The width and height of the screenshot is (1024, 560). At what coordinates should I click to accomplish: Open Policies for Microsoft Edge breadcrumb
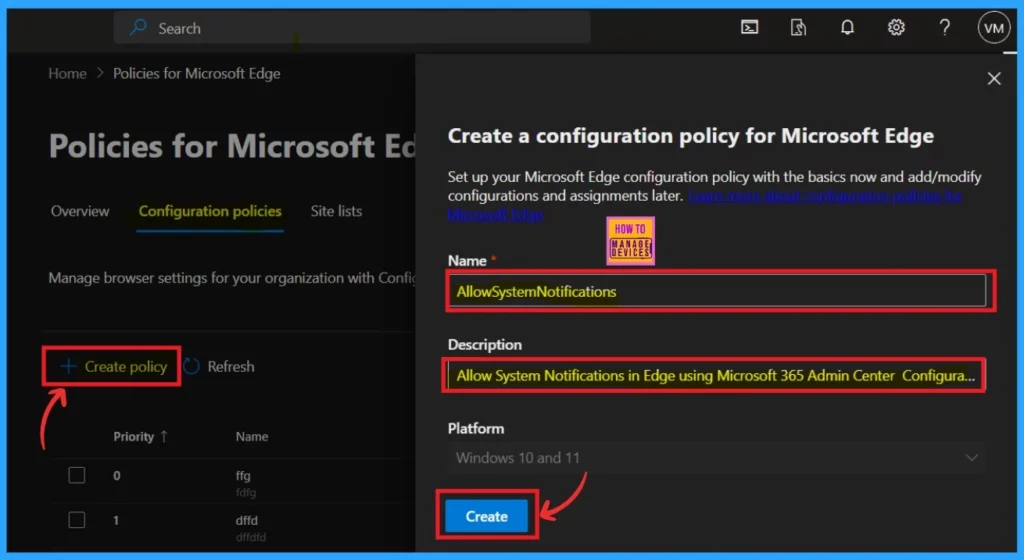click(197, 74)
